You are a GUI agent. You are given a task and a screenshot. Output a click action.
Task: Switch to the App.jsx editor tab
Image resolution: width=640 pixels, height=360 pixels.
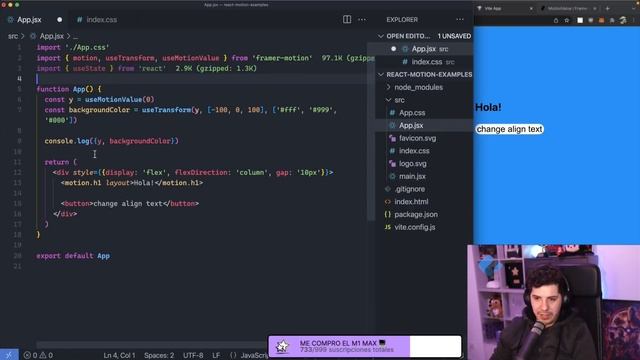click(29, 20)
